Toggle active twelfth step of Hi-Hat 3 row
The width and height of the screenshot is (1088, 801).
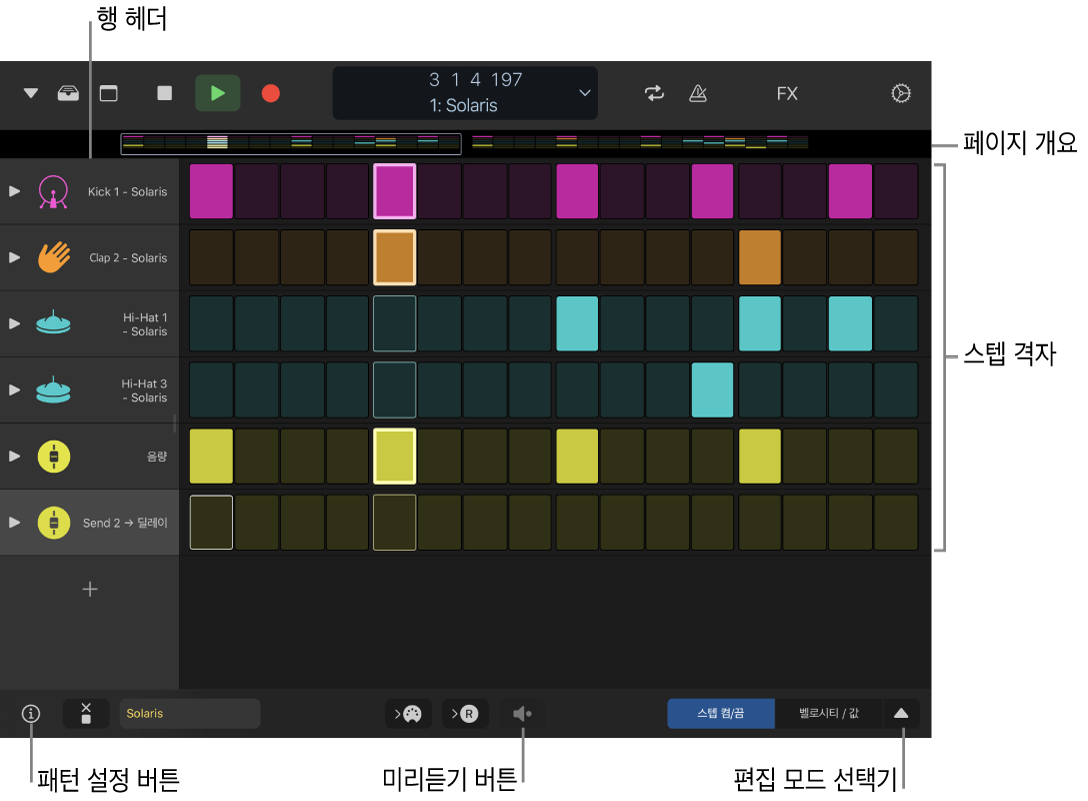tap(712, 389)
